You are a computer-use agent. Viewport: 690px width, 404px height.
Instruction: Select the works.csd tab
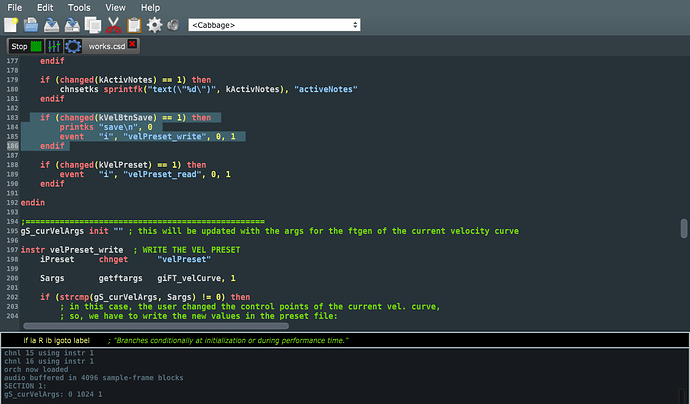[x=106, y=46]
